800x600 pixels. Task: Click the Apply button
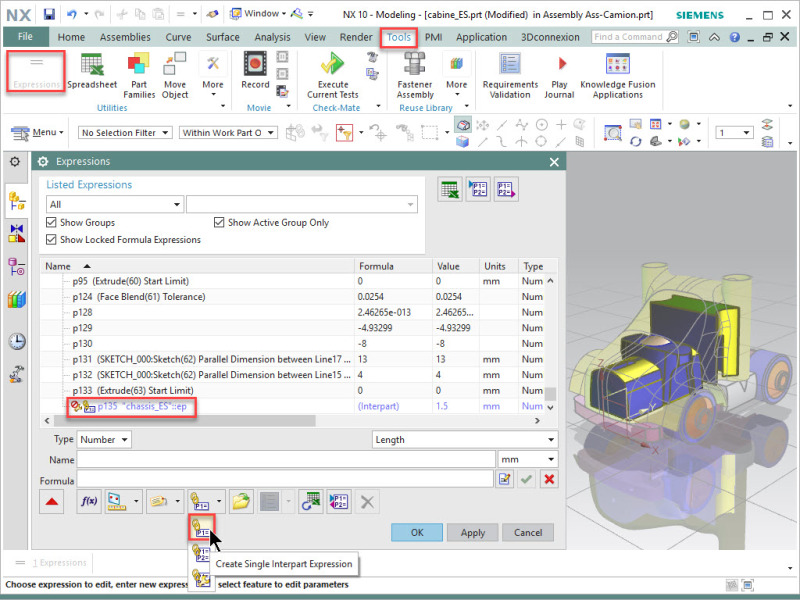click(472, 532)
